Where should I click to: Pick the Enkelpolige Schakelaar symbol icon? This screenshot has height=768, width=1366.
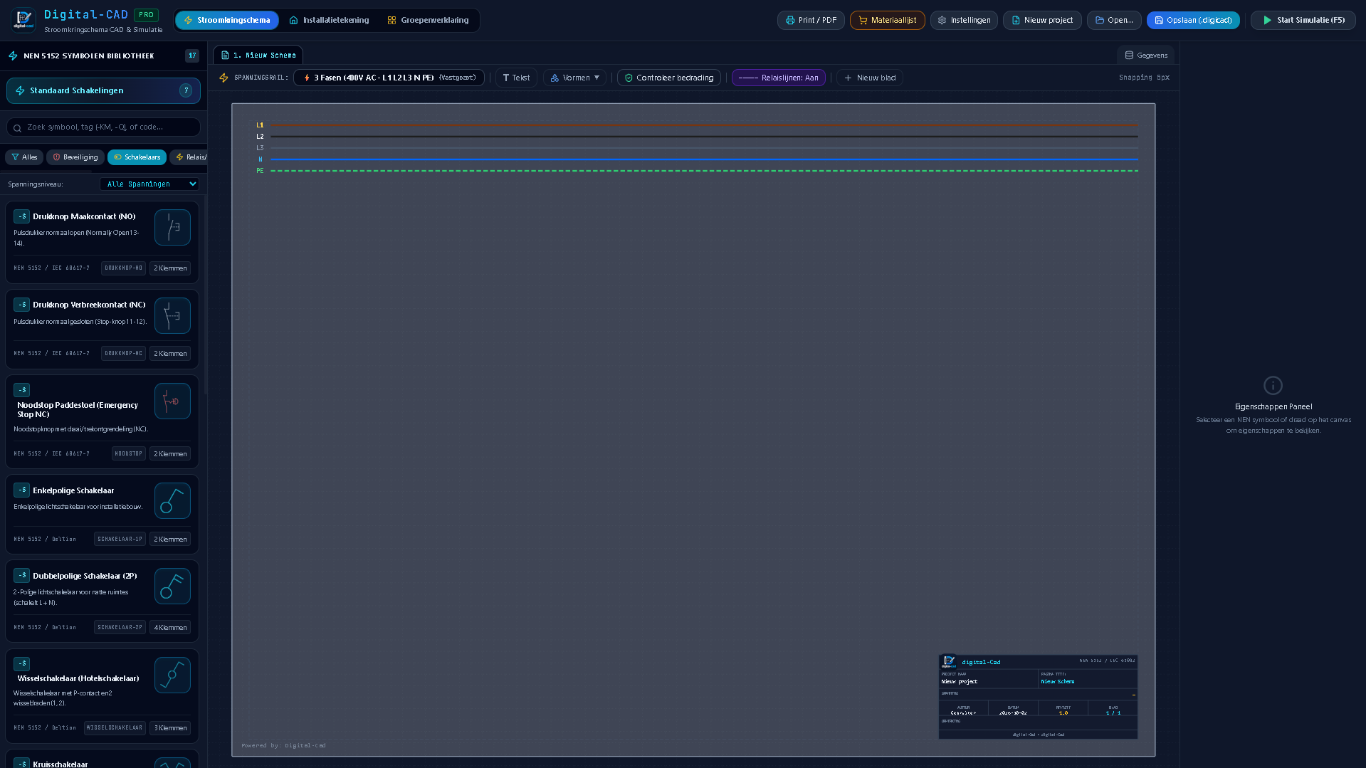pos(172,501)
